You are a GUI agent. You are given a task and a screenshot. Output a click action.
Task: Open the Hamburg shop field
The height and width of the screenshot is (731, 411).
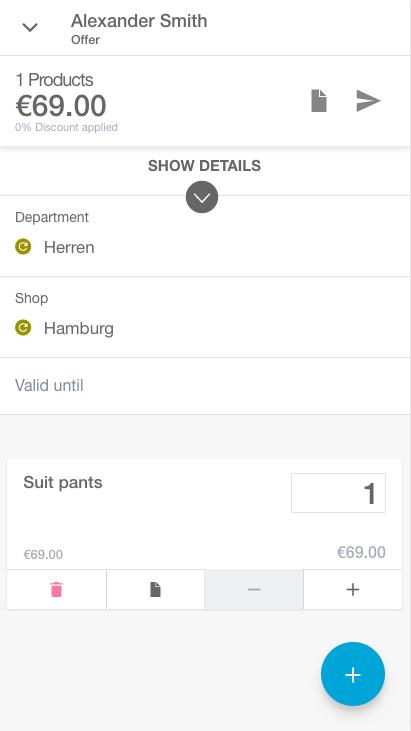pos(205,317)
